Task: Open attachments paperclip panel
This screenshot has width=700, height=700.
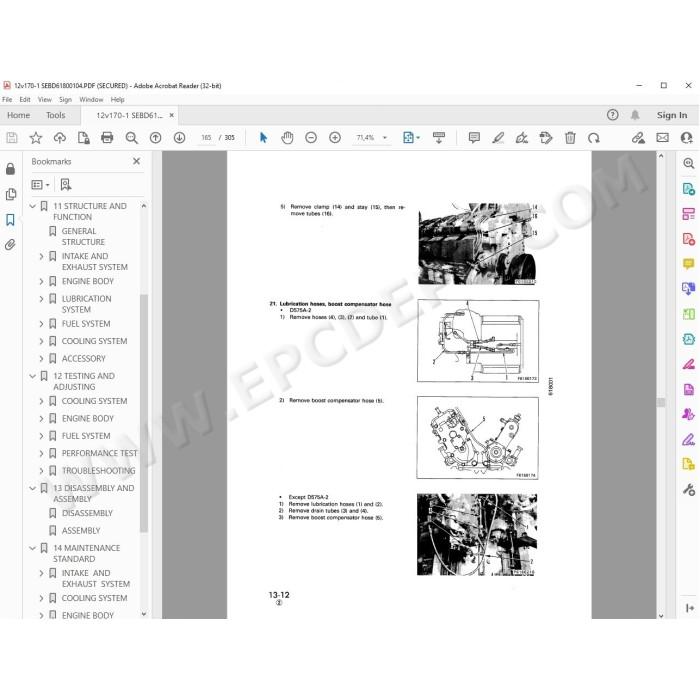Action: (x=10, y=245)
